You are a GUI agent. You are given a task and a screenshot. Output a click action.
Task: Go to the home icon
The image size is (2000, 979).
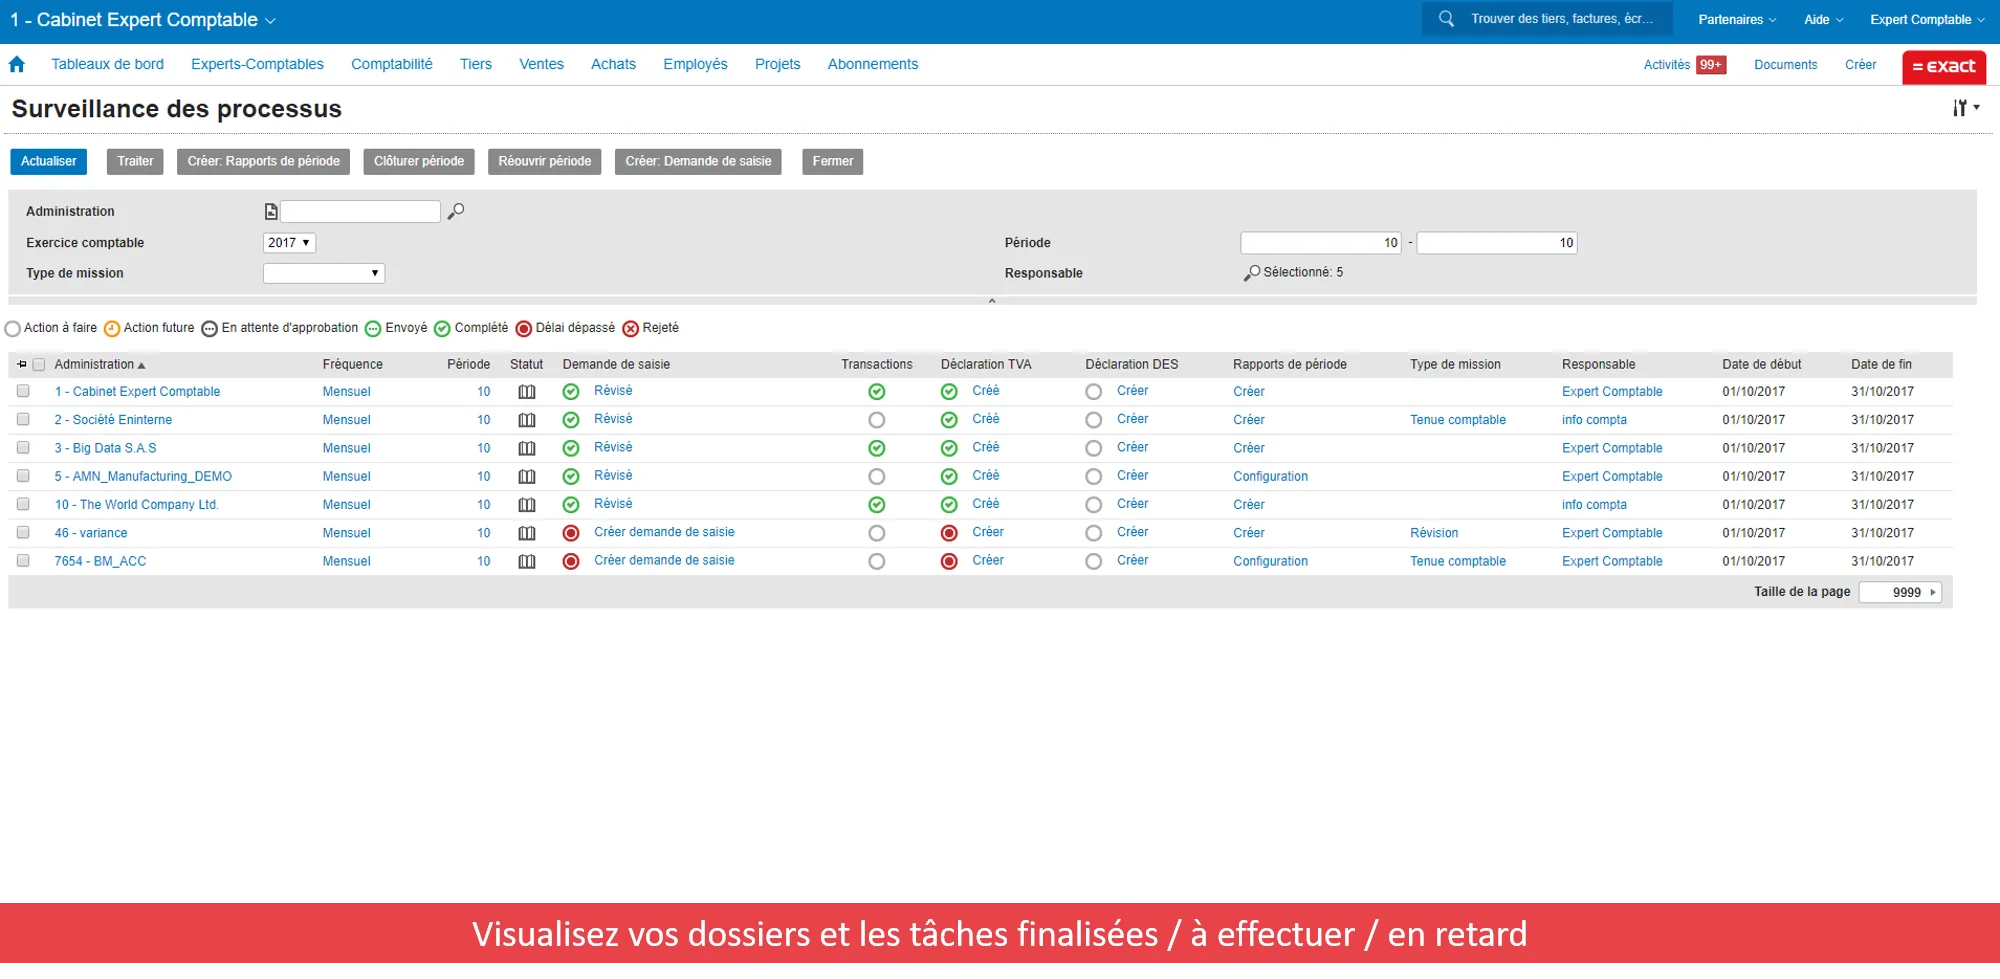[x=16, y=64]
